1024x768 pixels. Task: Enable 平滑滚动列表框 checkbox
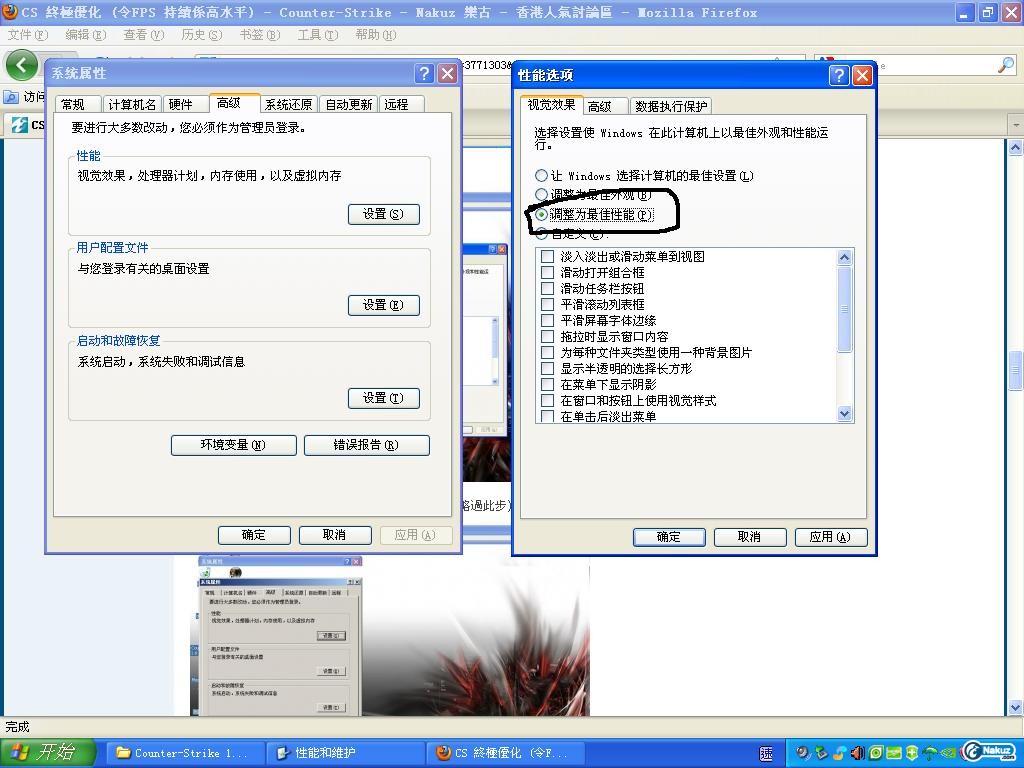pyautogui.click(x=547, y=304)
